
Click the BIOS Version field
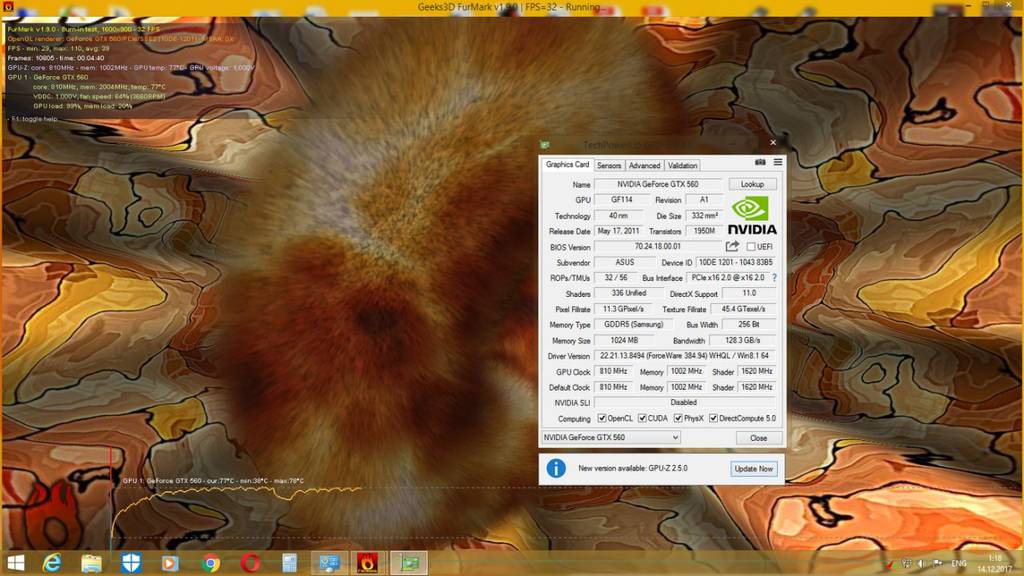tap(656, 247)
